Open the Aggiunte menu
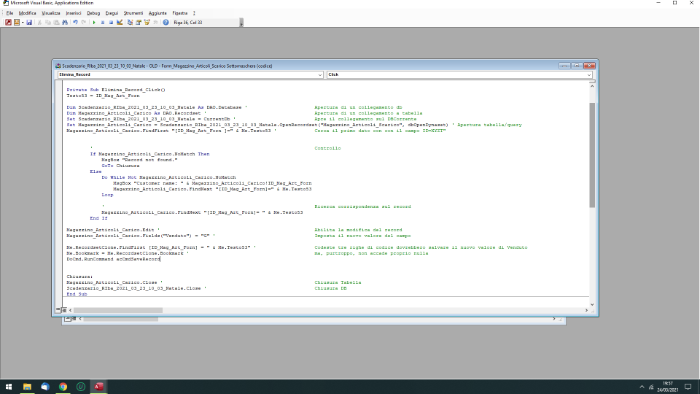The image size is (700, 394). [157, 13]
